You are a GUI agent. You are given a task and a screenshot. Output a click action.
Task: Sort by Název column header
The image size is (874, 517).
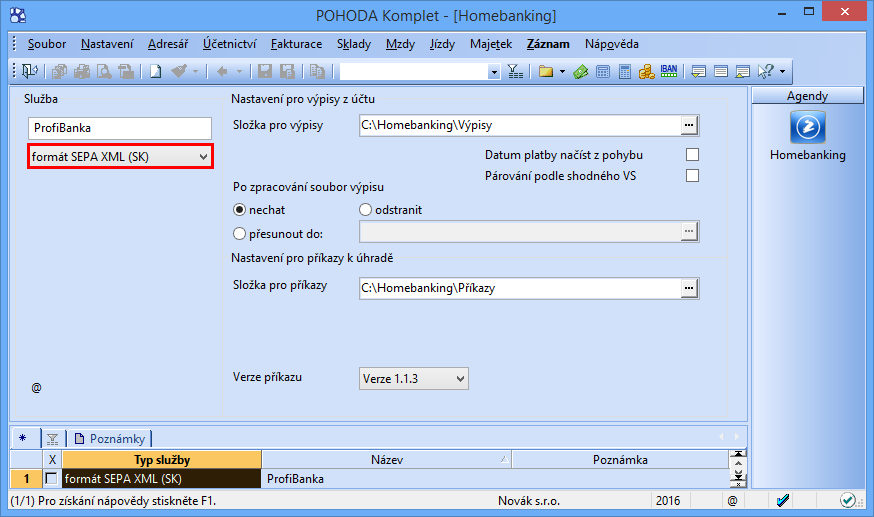coord(386,460)
